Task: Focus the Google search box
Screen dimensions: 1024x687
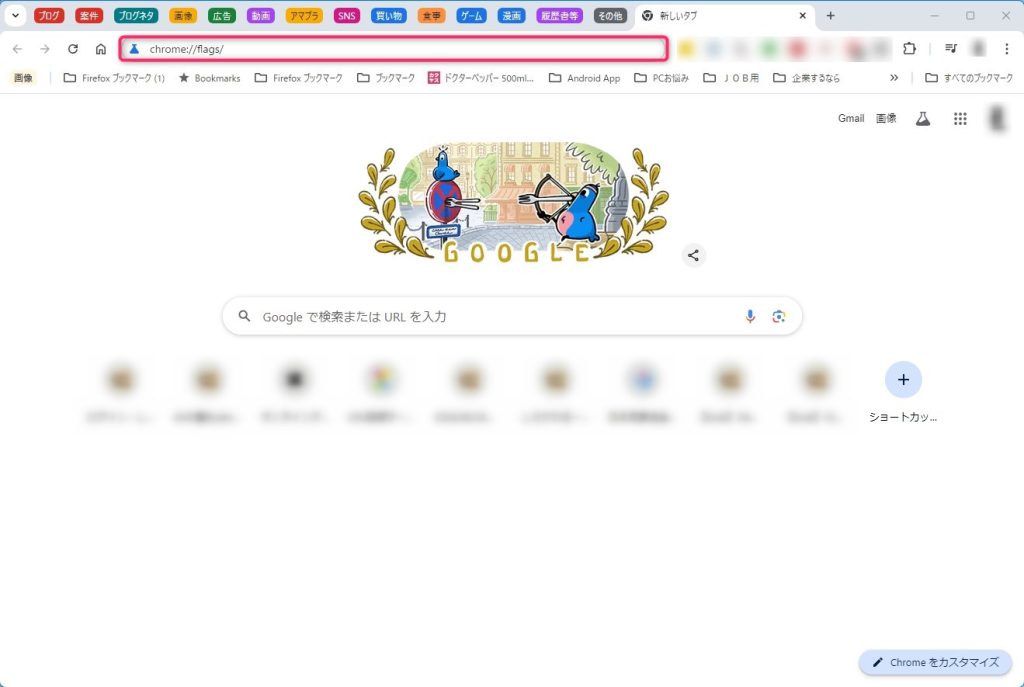Action: tap(512, 317)
